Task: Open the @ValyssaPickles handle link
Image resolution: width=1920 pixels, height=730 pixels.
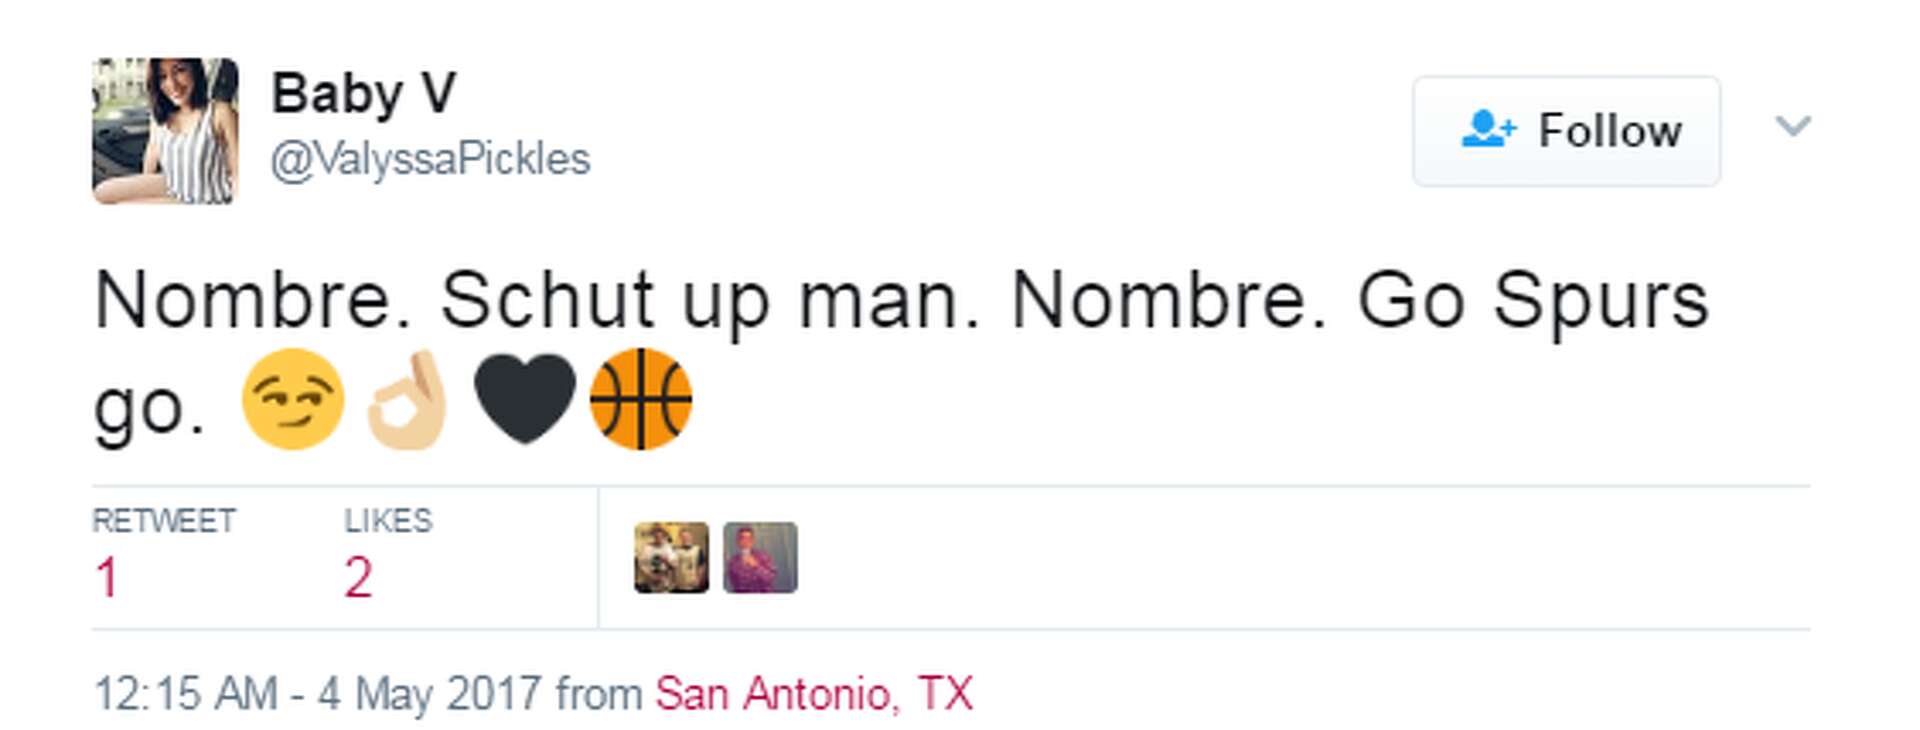Action: coord(431,159)
